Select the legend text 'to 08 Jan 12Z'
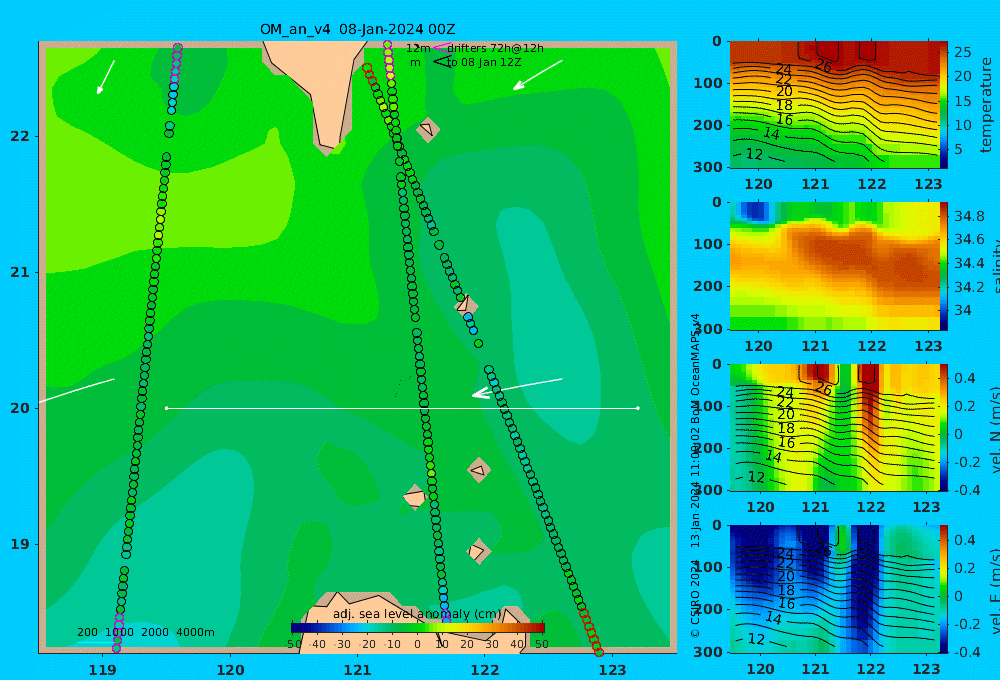The image size is (1000, 680). coord(484,62)
